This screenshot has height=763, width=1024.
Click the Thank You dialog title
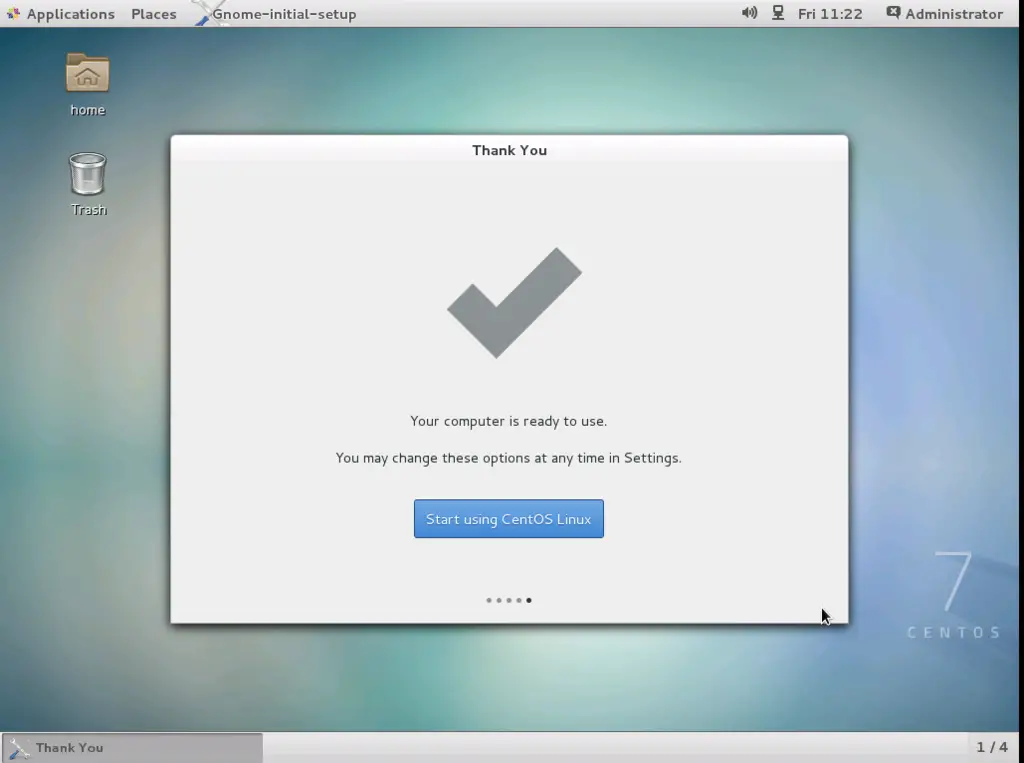tap(509, 150)
